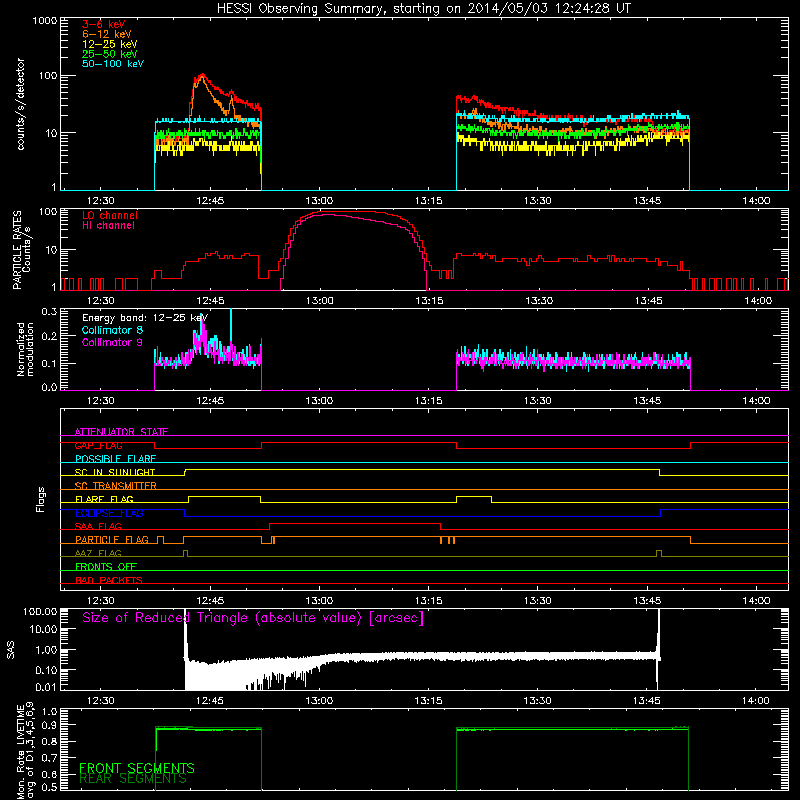Screen dimensions: 800x800
Task: Click the GAP_FLAG label
Action: [98, 445]
